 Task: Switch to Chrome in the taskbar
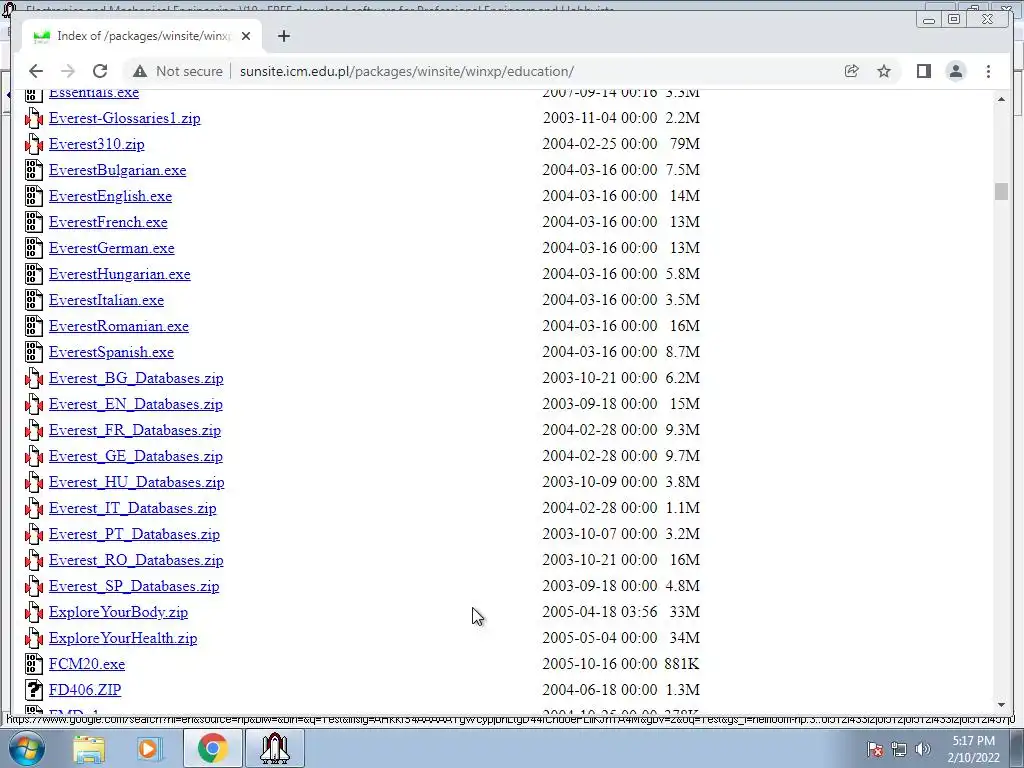click(x=212, y=748)
